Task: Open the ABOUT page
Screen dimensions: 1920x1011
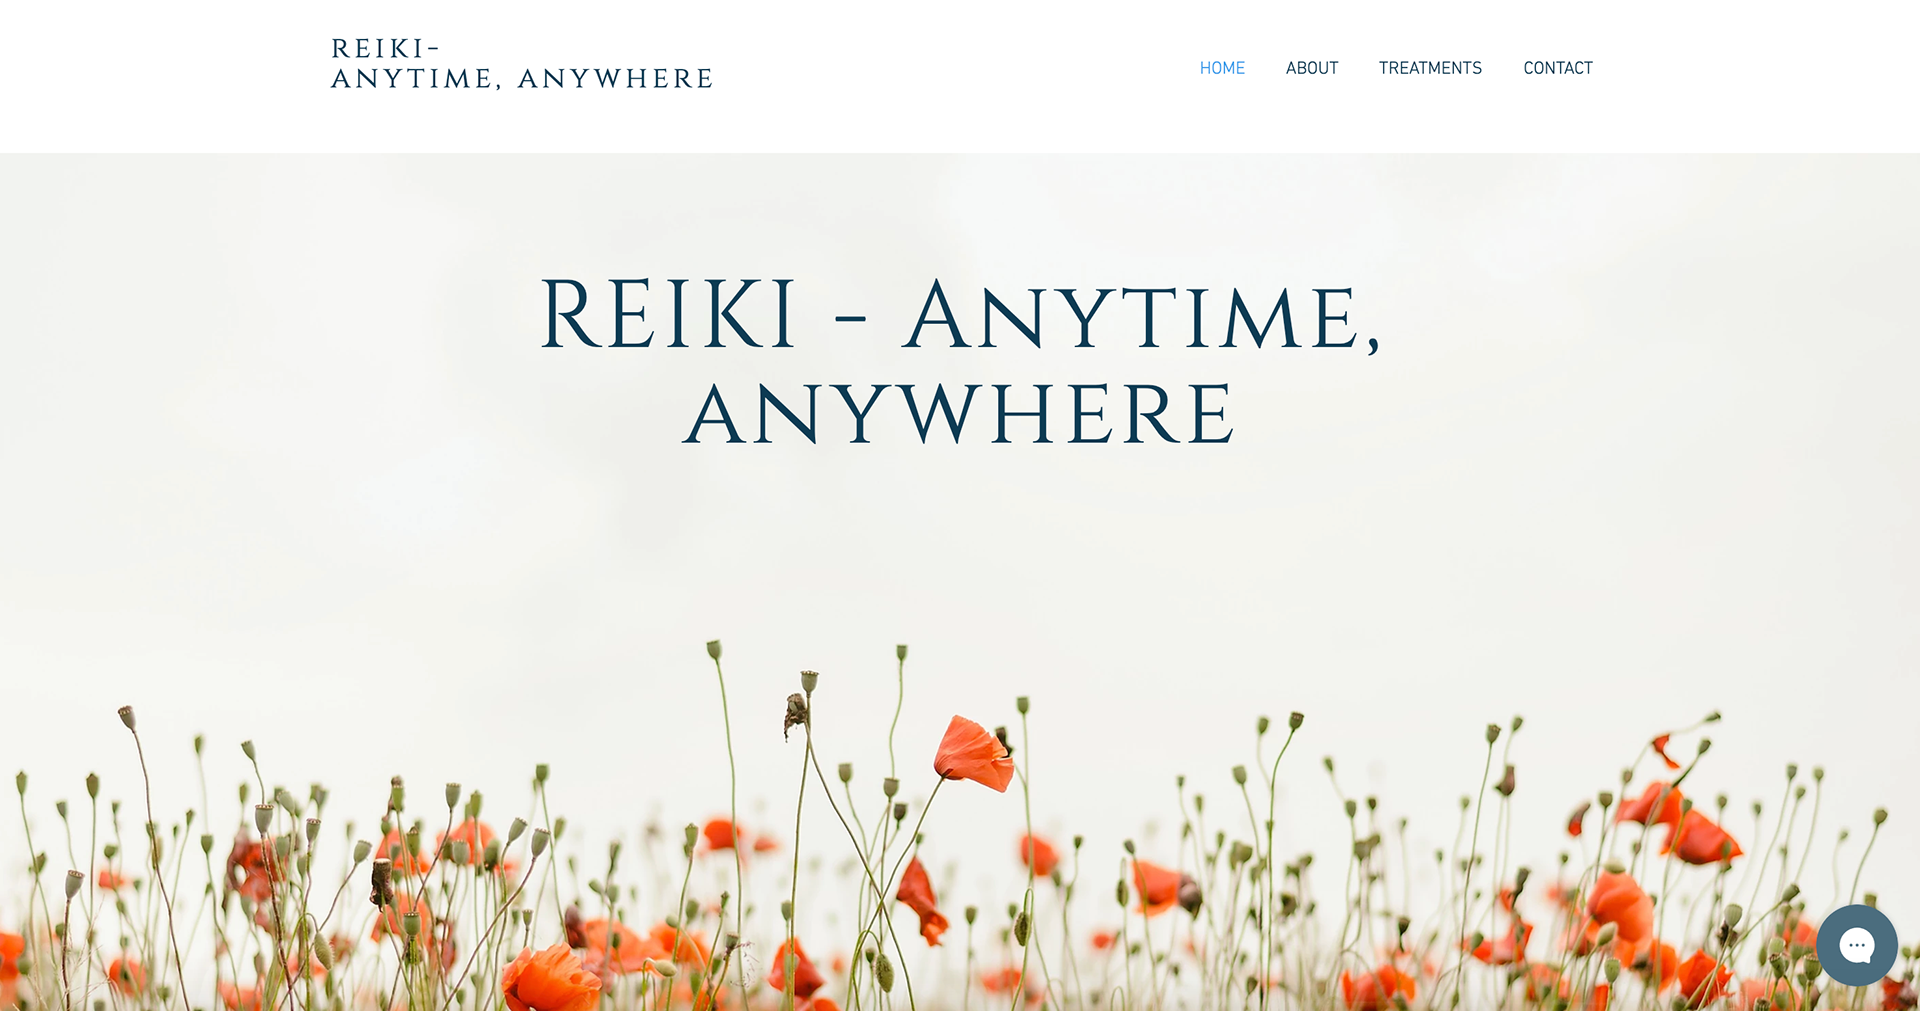Action: point(1312,68)
